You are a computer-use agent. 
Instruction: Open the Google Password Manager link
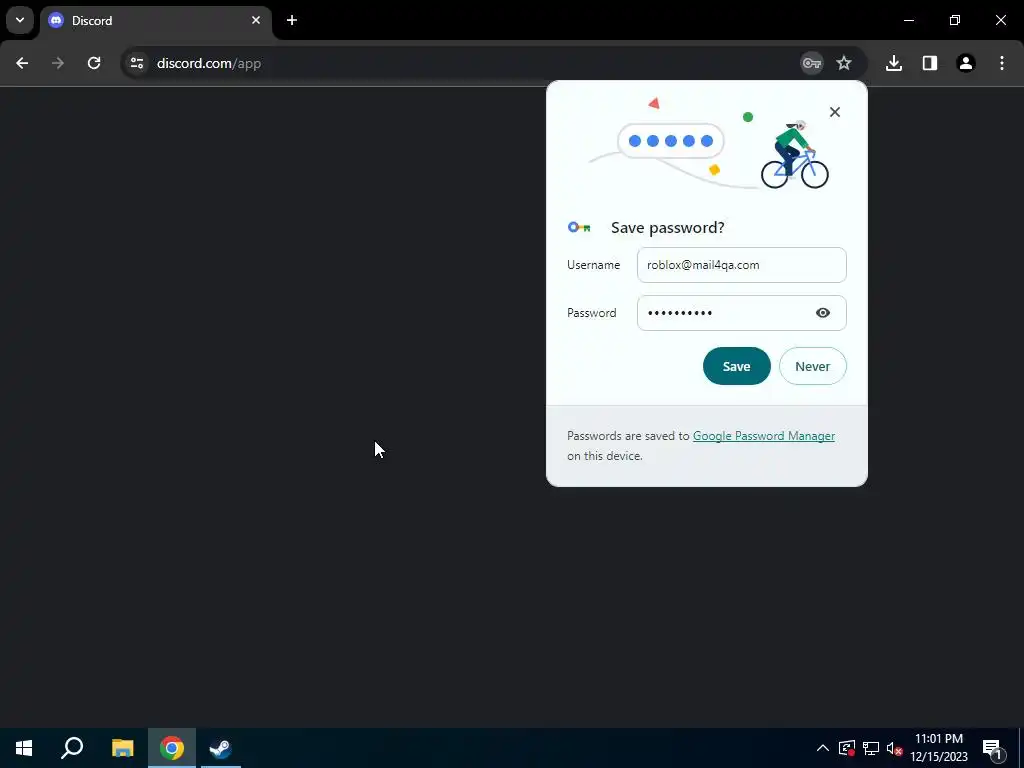click(x=763, y=436)
